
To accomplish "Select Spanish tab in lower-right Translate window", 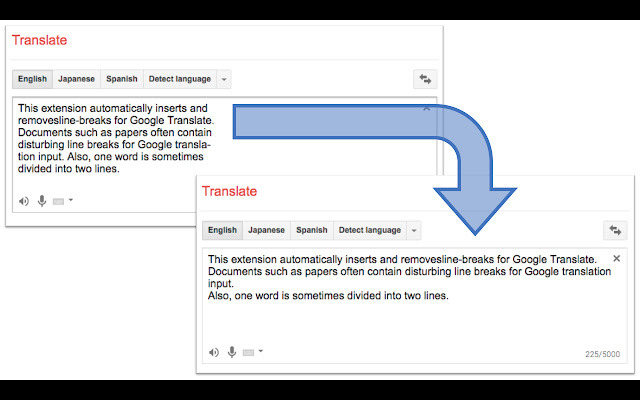I will click(x=312, y=230).
